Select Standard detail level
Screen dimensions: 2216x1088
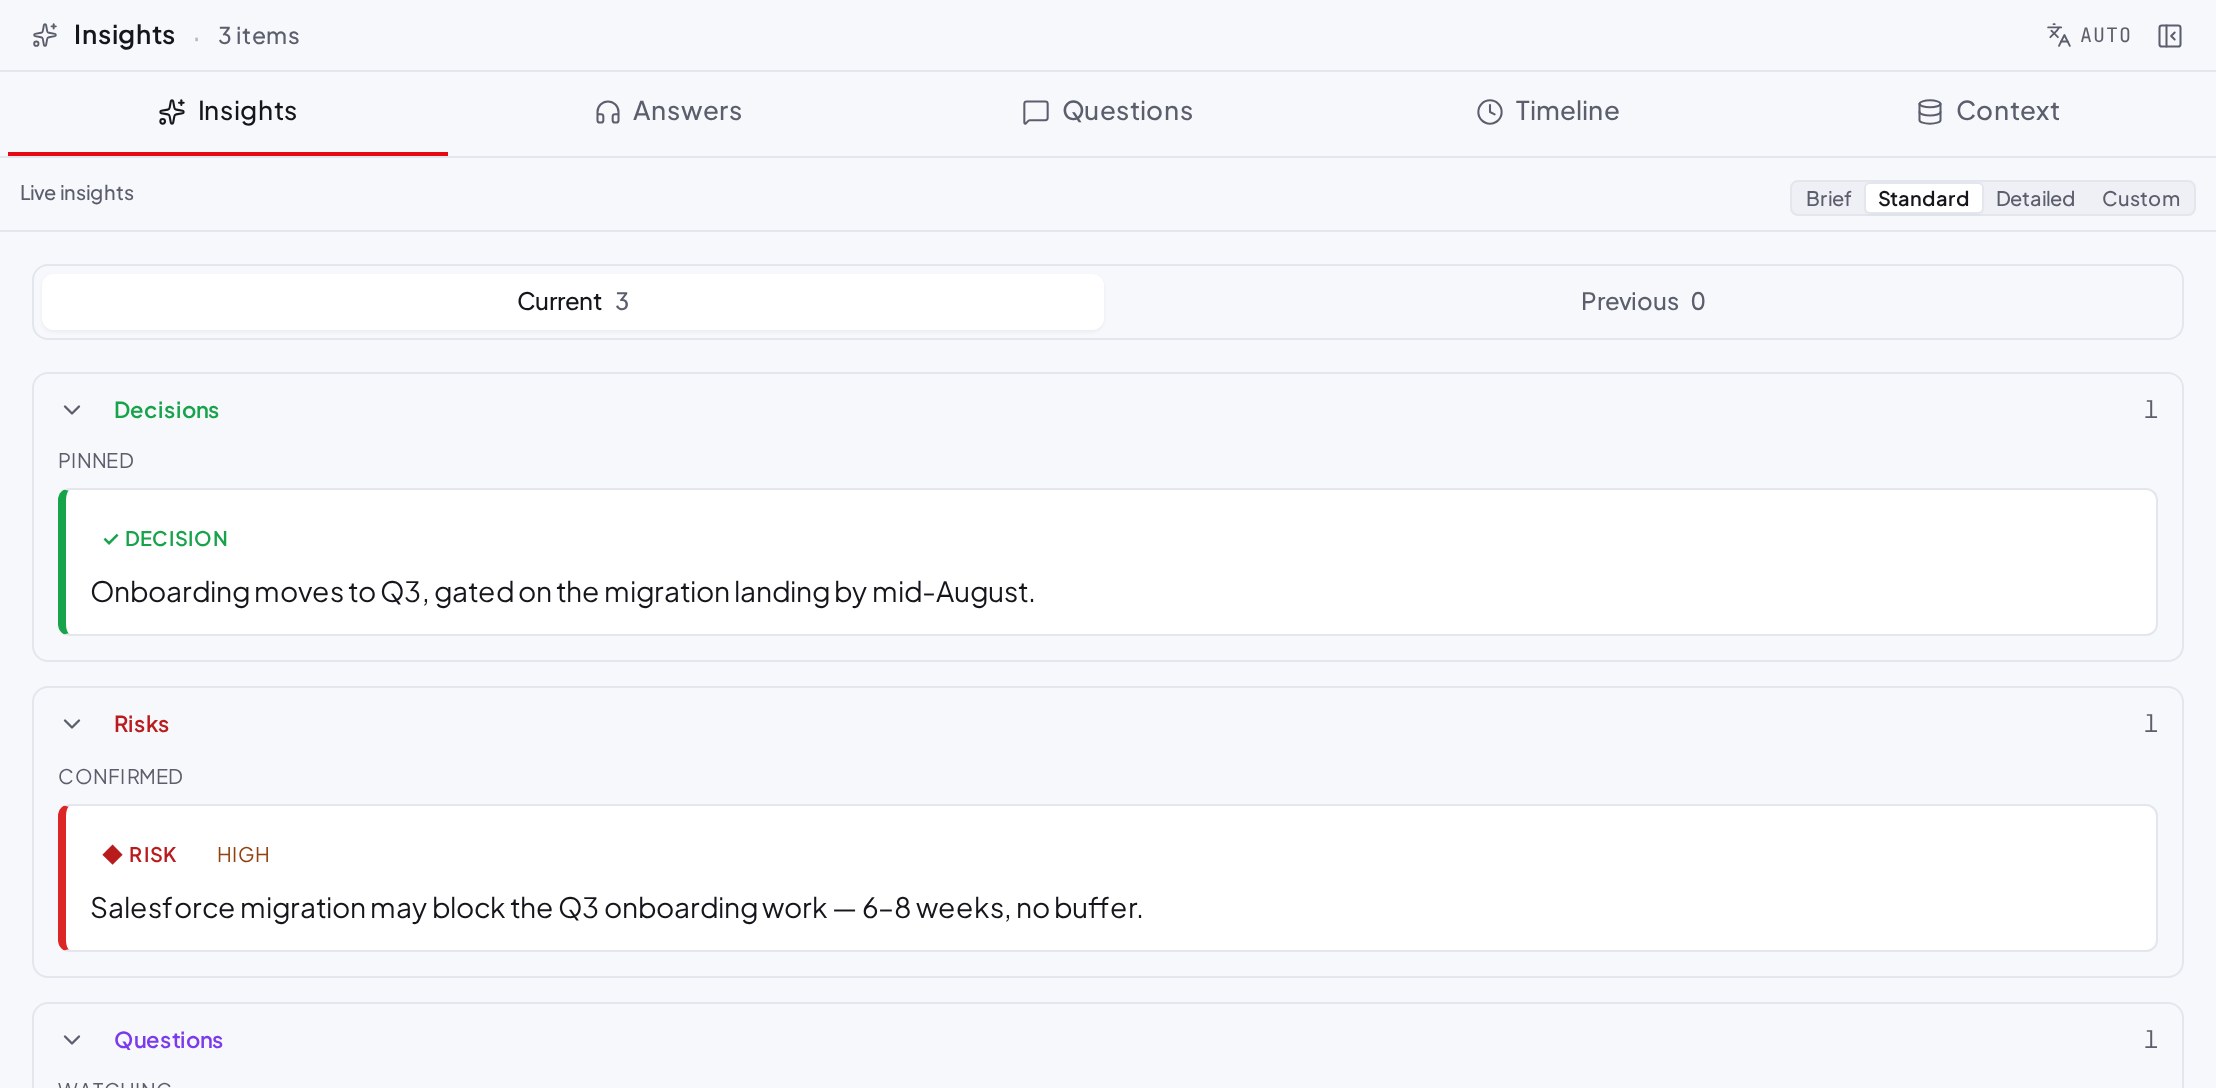coord(1923,199)
